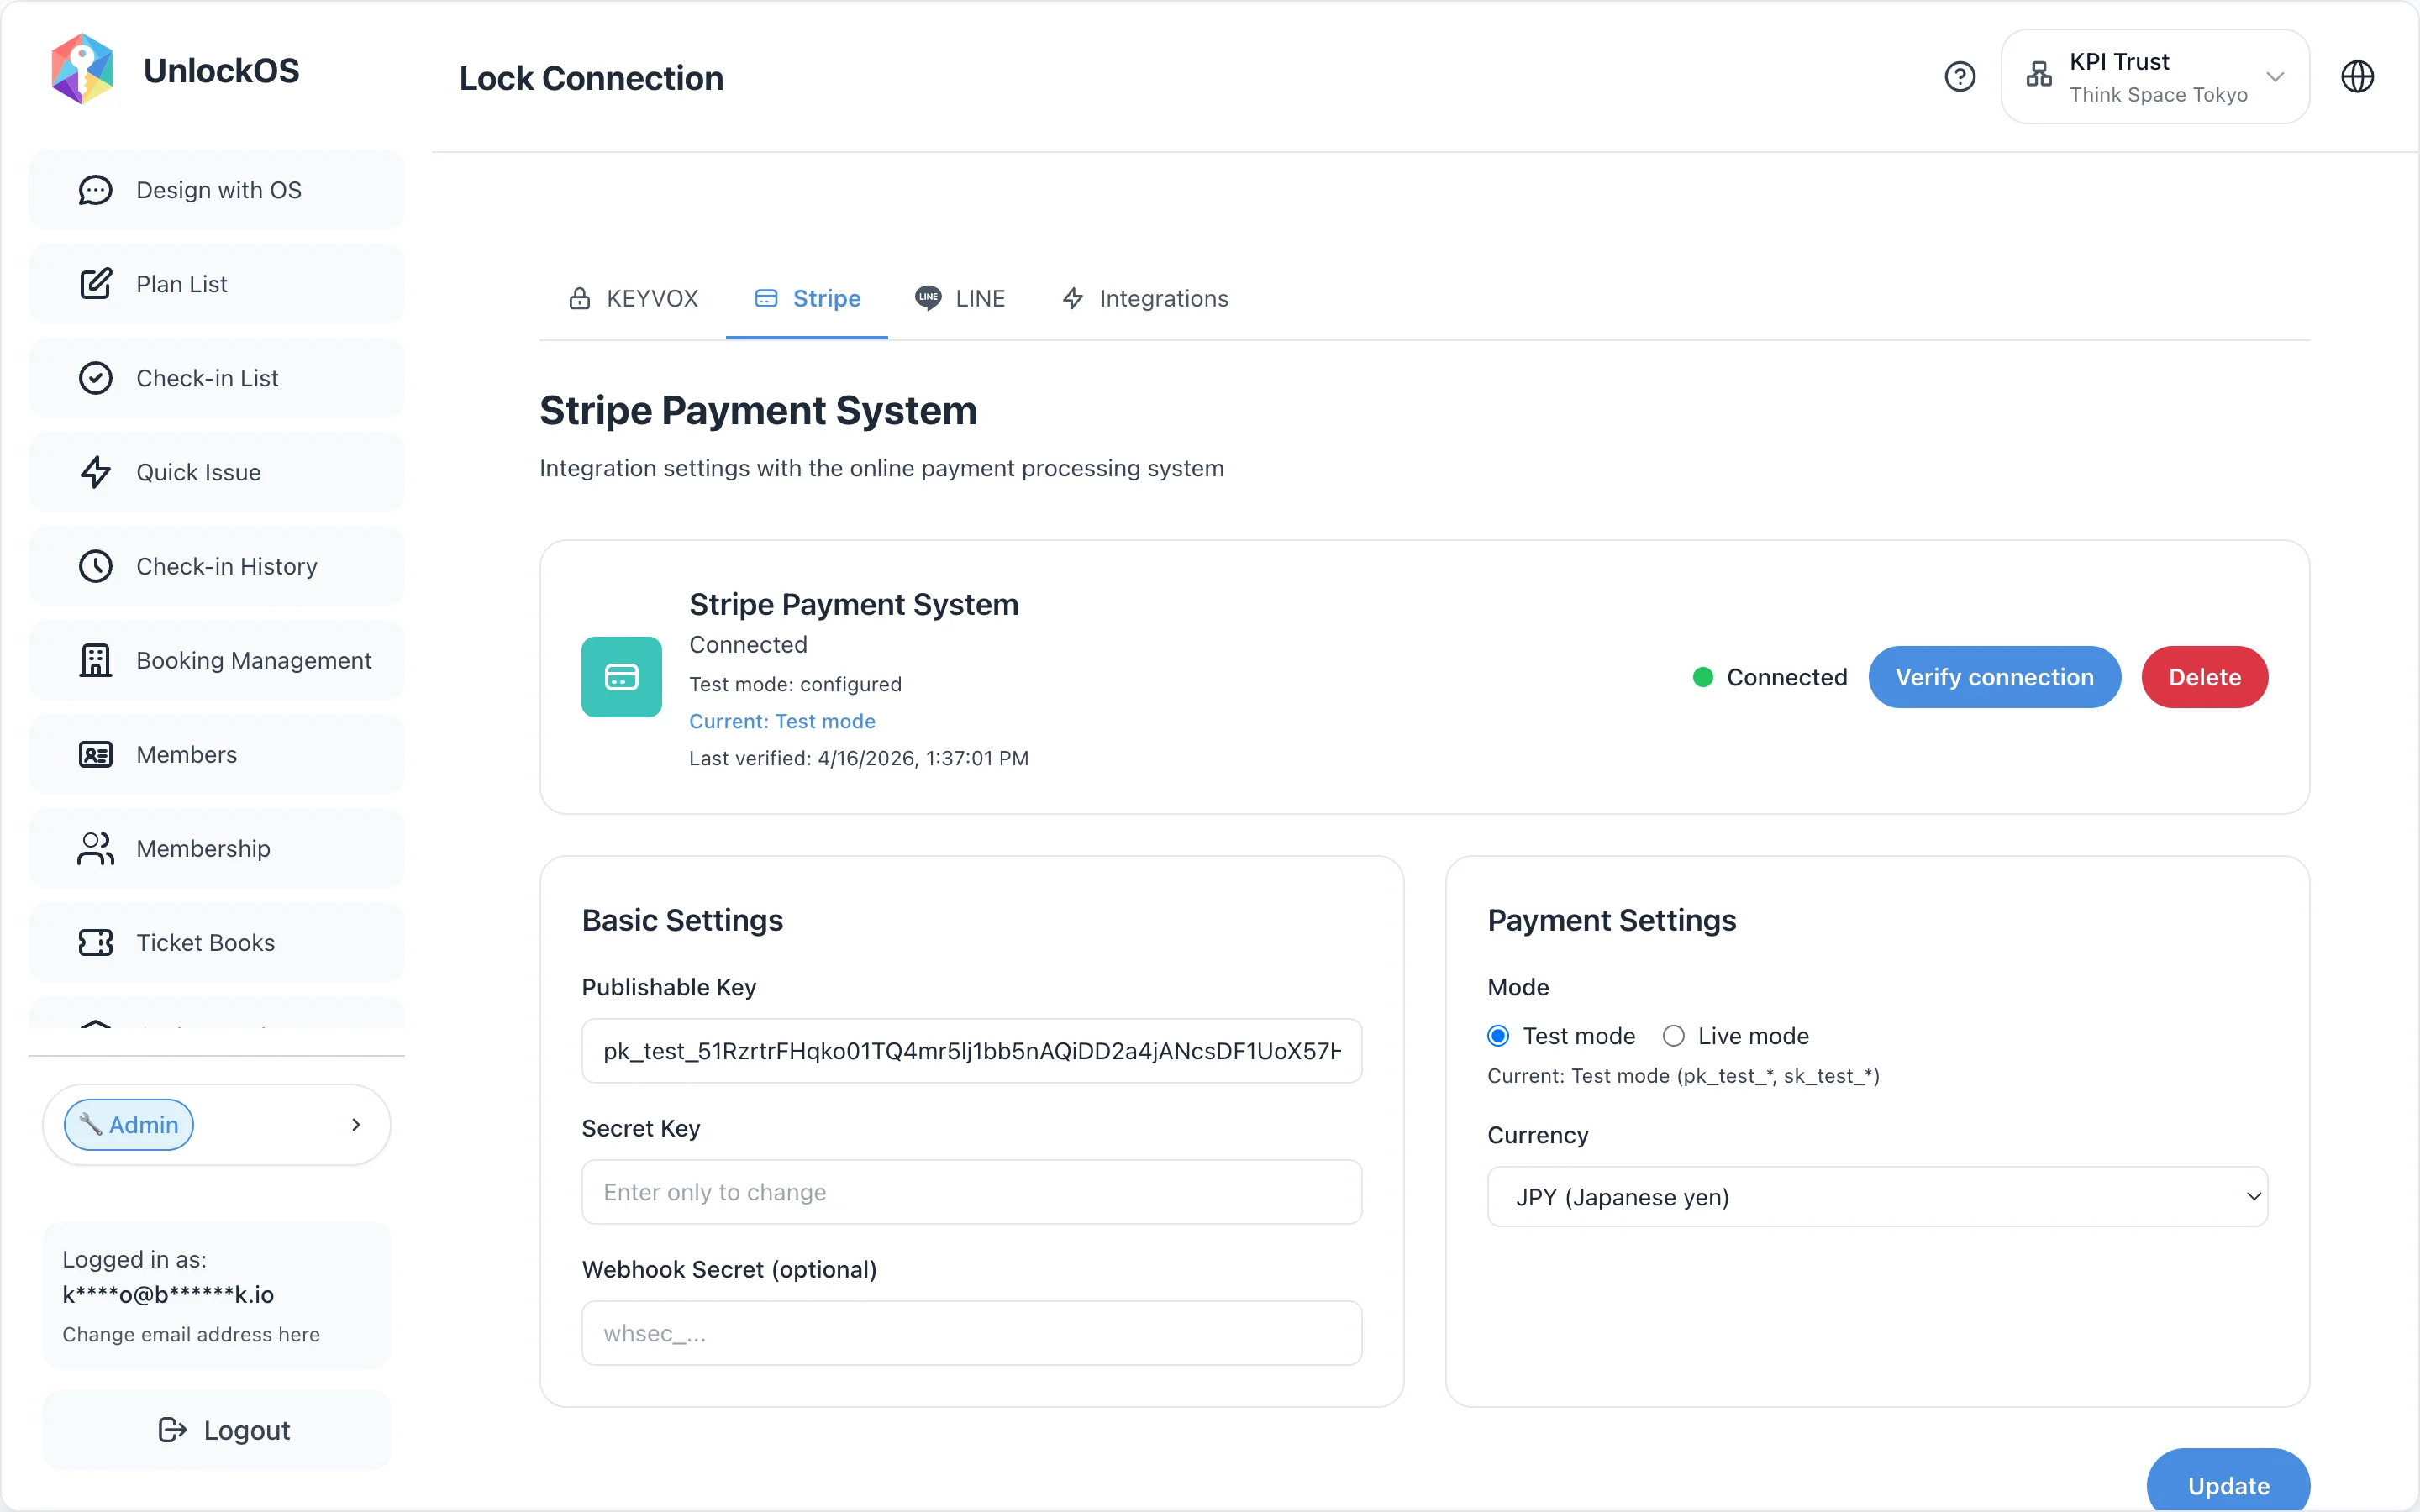This screenshot has width=2420, height=1512.
Task: Open help via the question mark icon
Action: tap(1960, 76)
